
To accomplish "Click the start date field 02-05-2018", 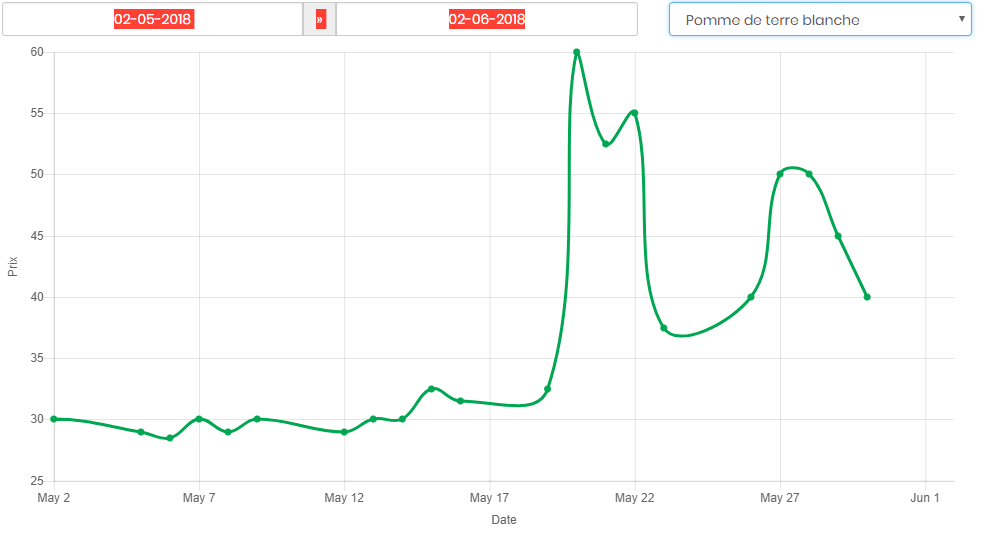I will [153, 20].
